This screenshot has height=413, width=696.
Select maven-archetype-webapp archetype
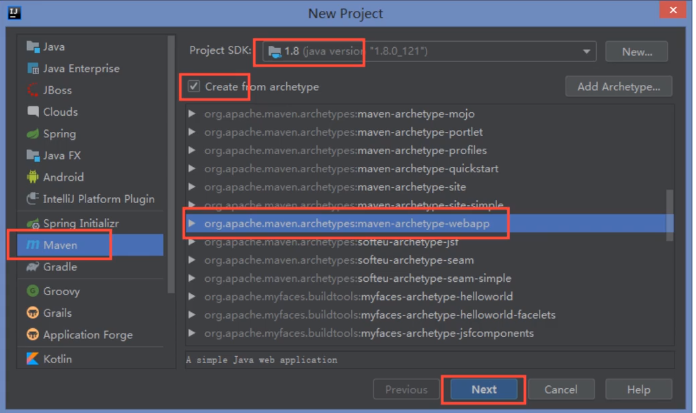click(x=430, y=223)
